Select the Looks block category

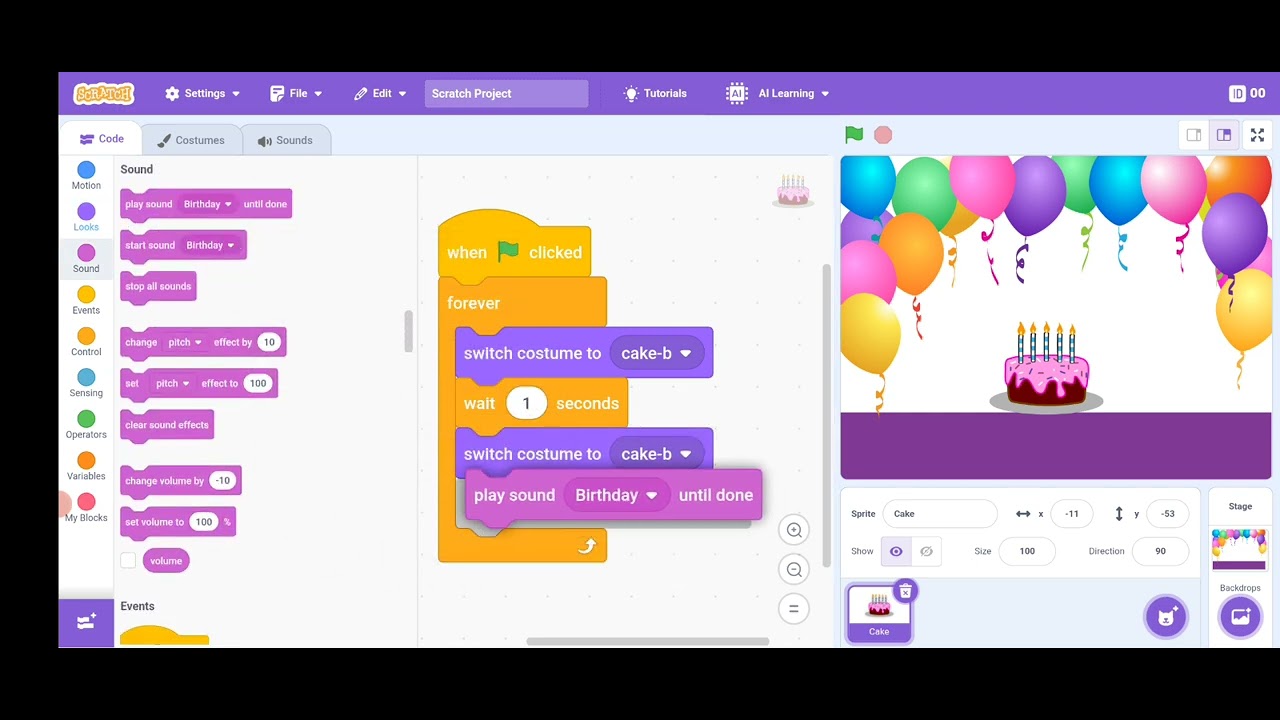(x=86, y=218)
